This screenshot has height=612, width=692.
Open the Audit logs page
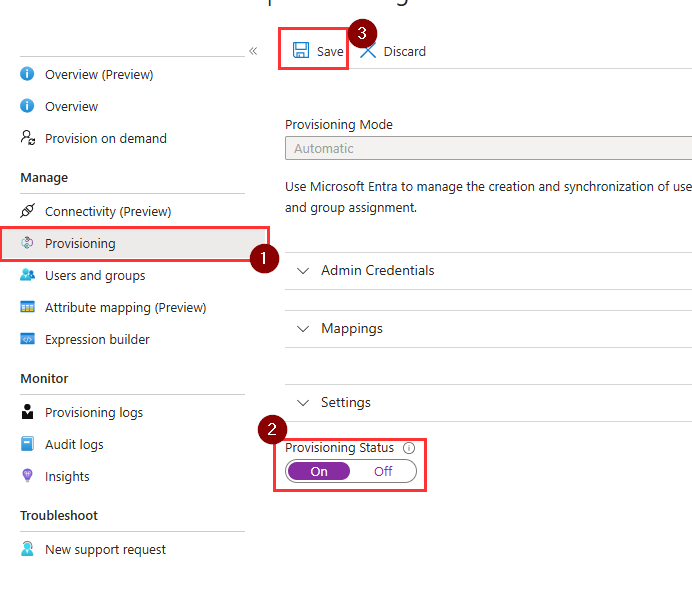[74, 444]
